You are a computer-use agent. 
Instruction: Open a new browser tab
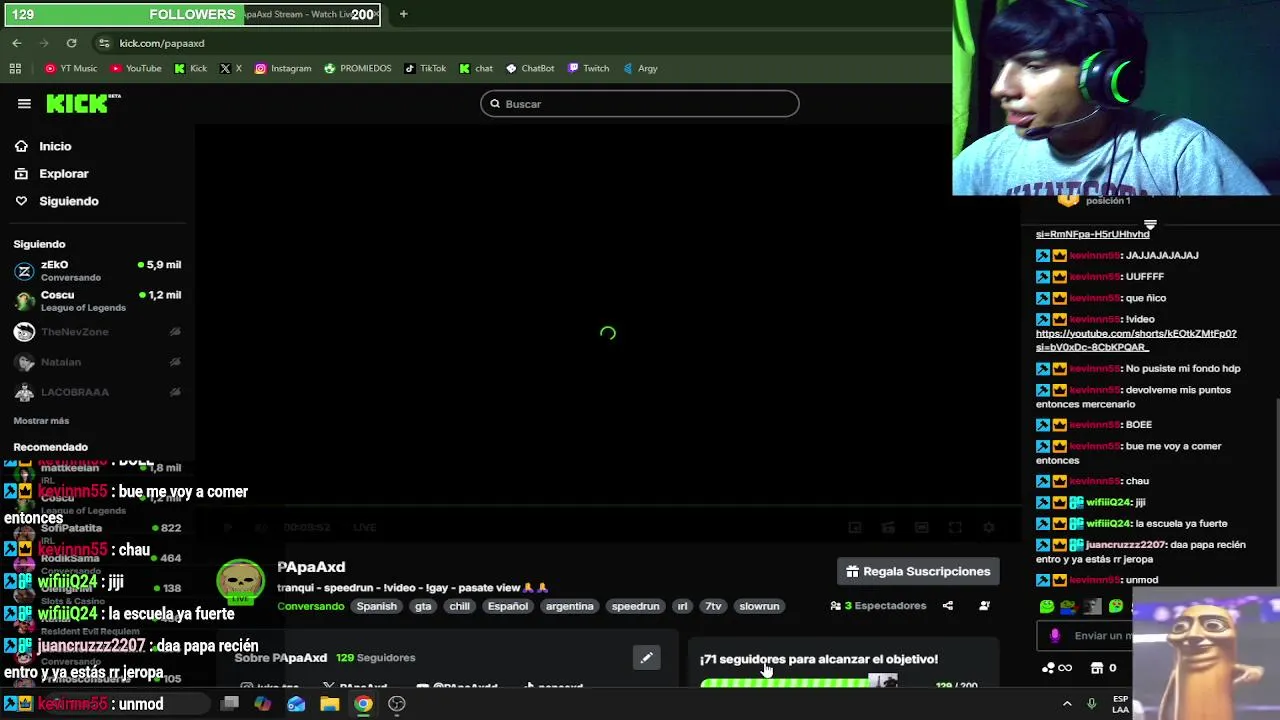point(403,14)
